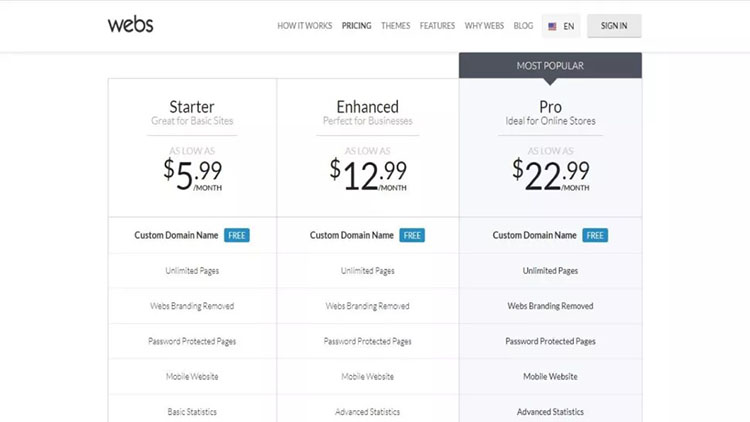Open the Pricing menu item
The width and height of the screenshot is (750, 422).
356,26
